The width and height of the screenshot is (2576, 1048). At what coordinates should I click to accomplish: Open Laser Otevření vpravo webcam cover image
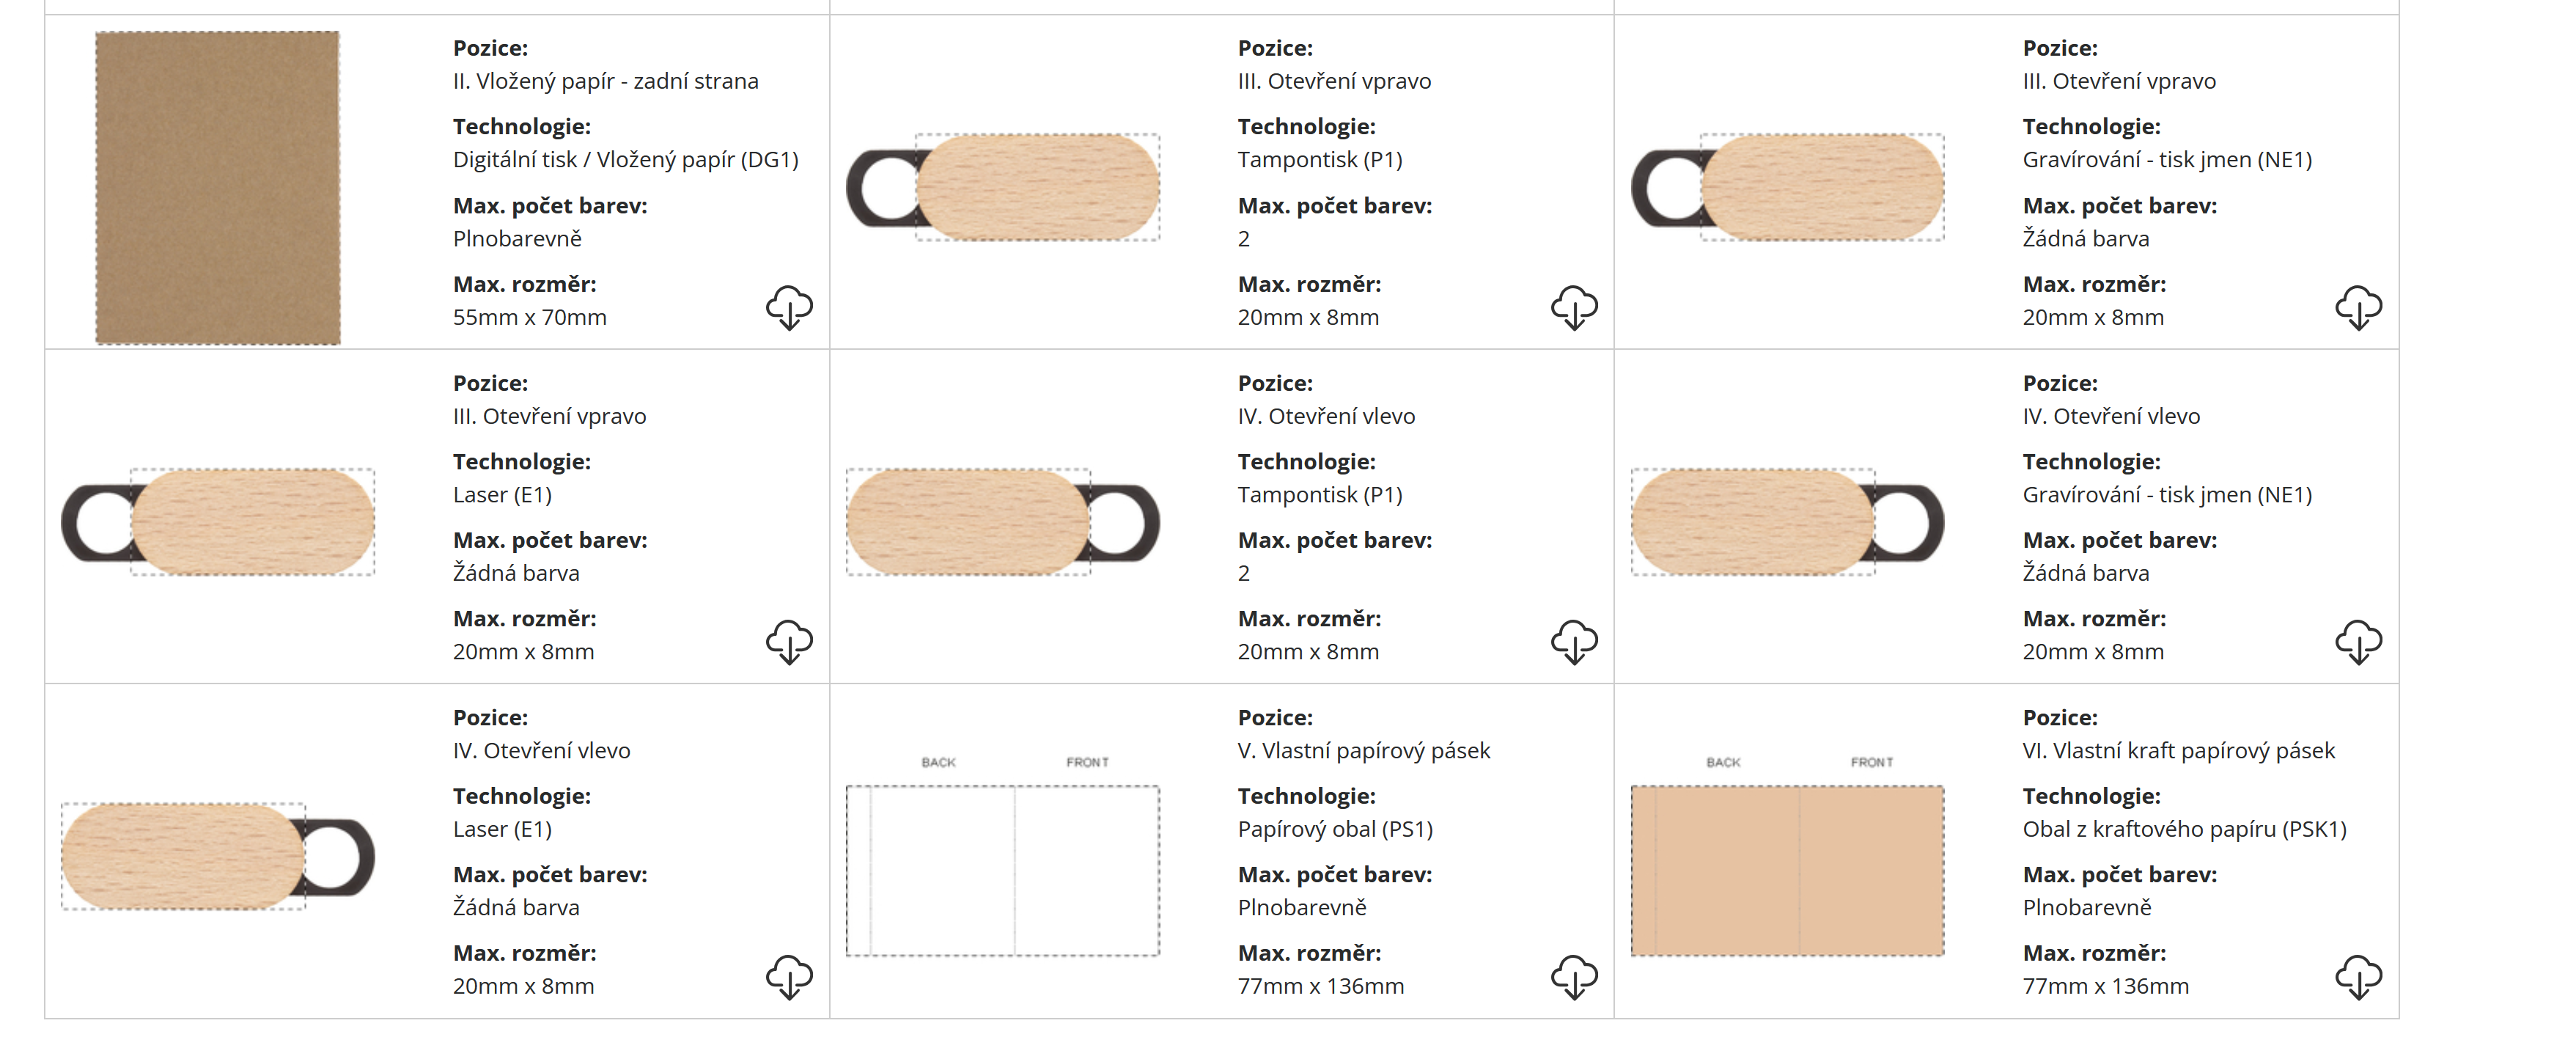(x=218, y=522)
